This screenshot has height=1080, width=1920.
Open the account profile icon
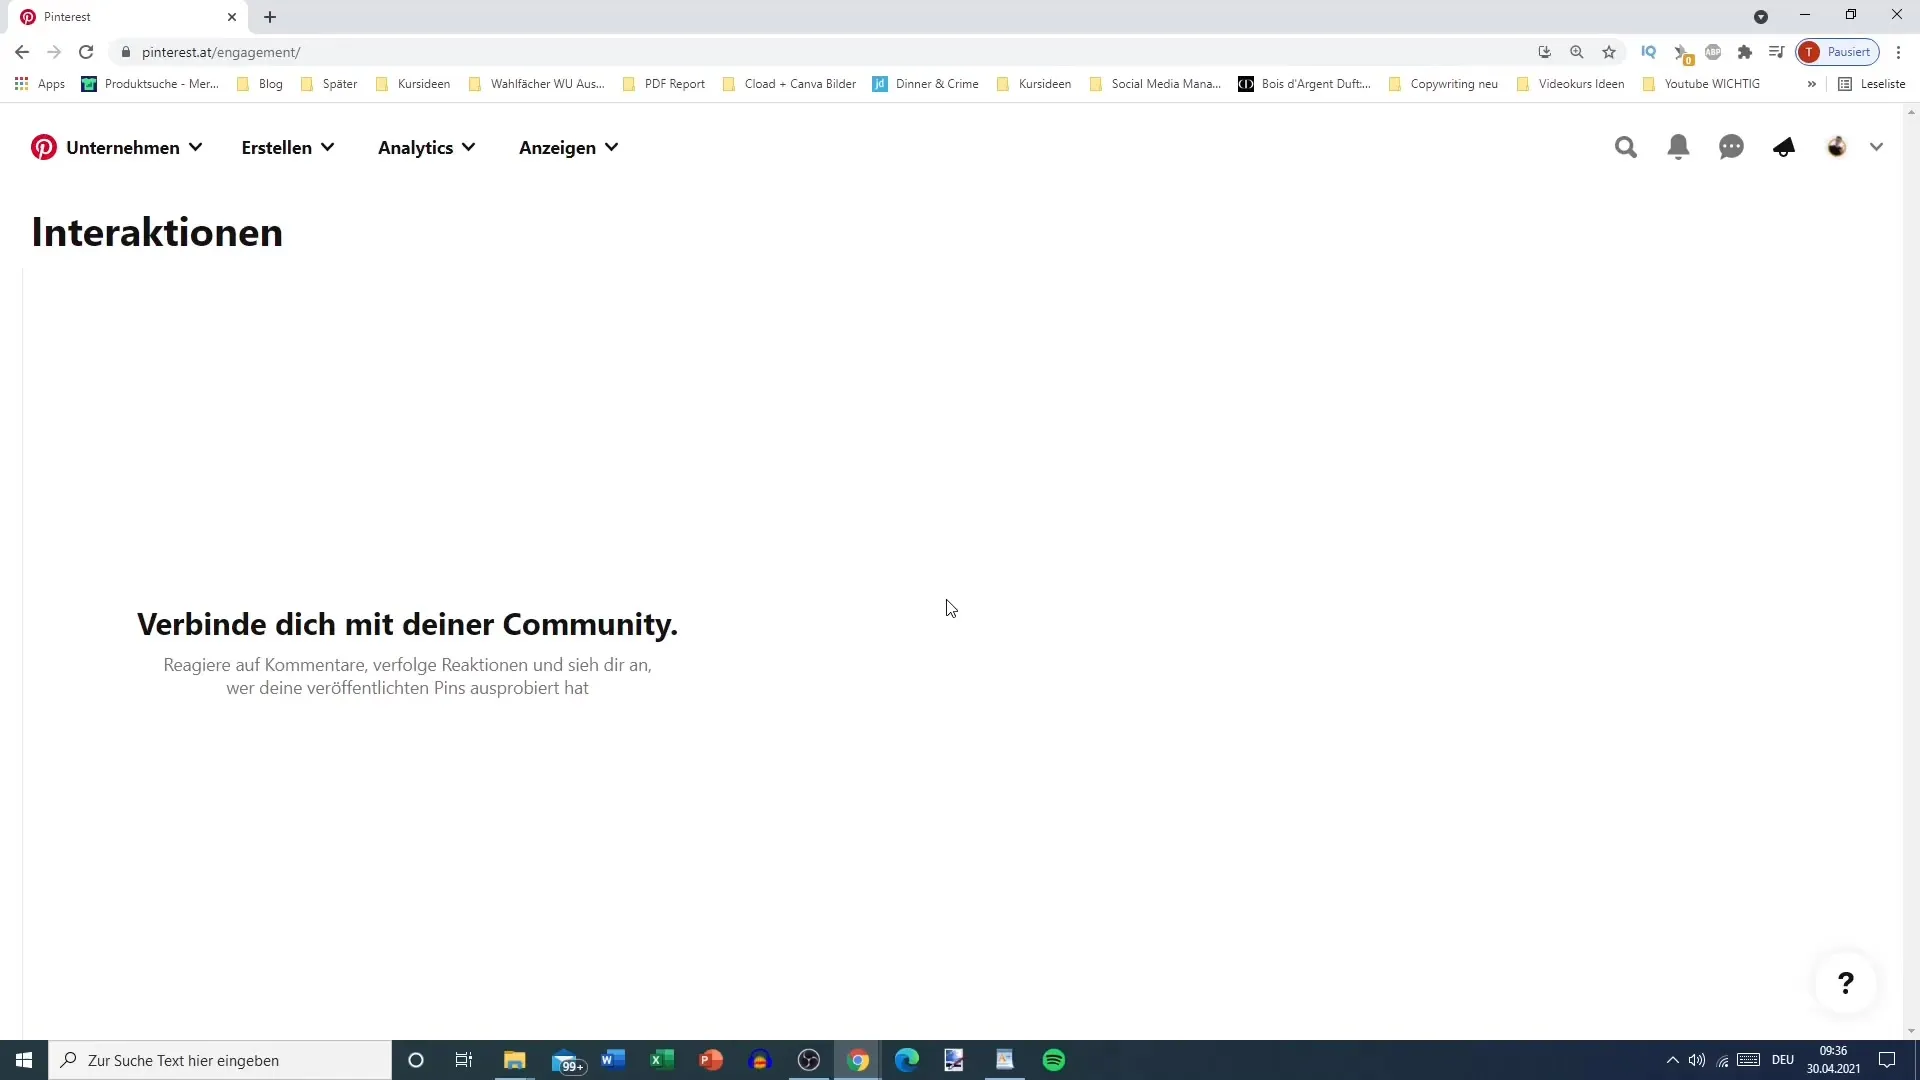click(x=1837, y=146)
